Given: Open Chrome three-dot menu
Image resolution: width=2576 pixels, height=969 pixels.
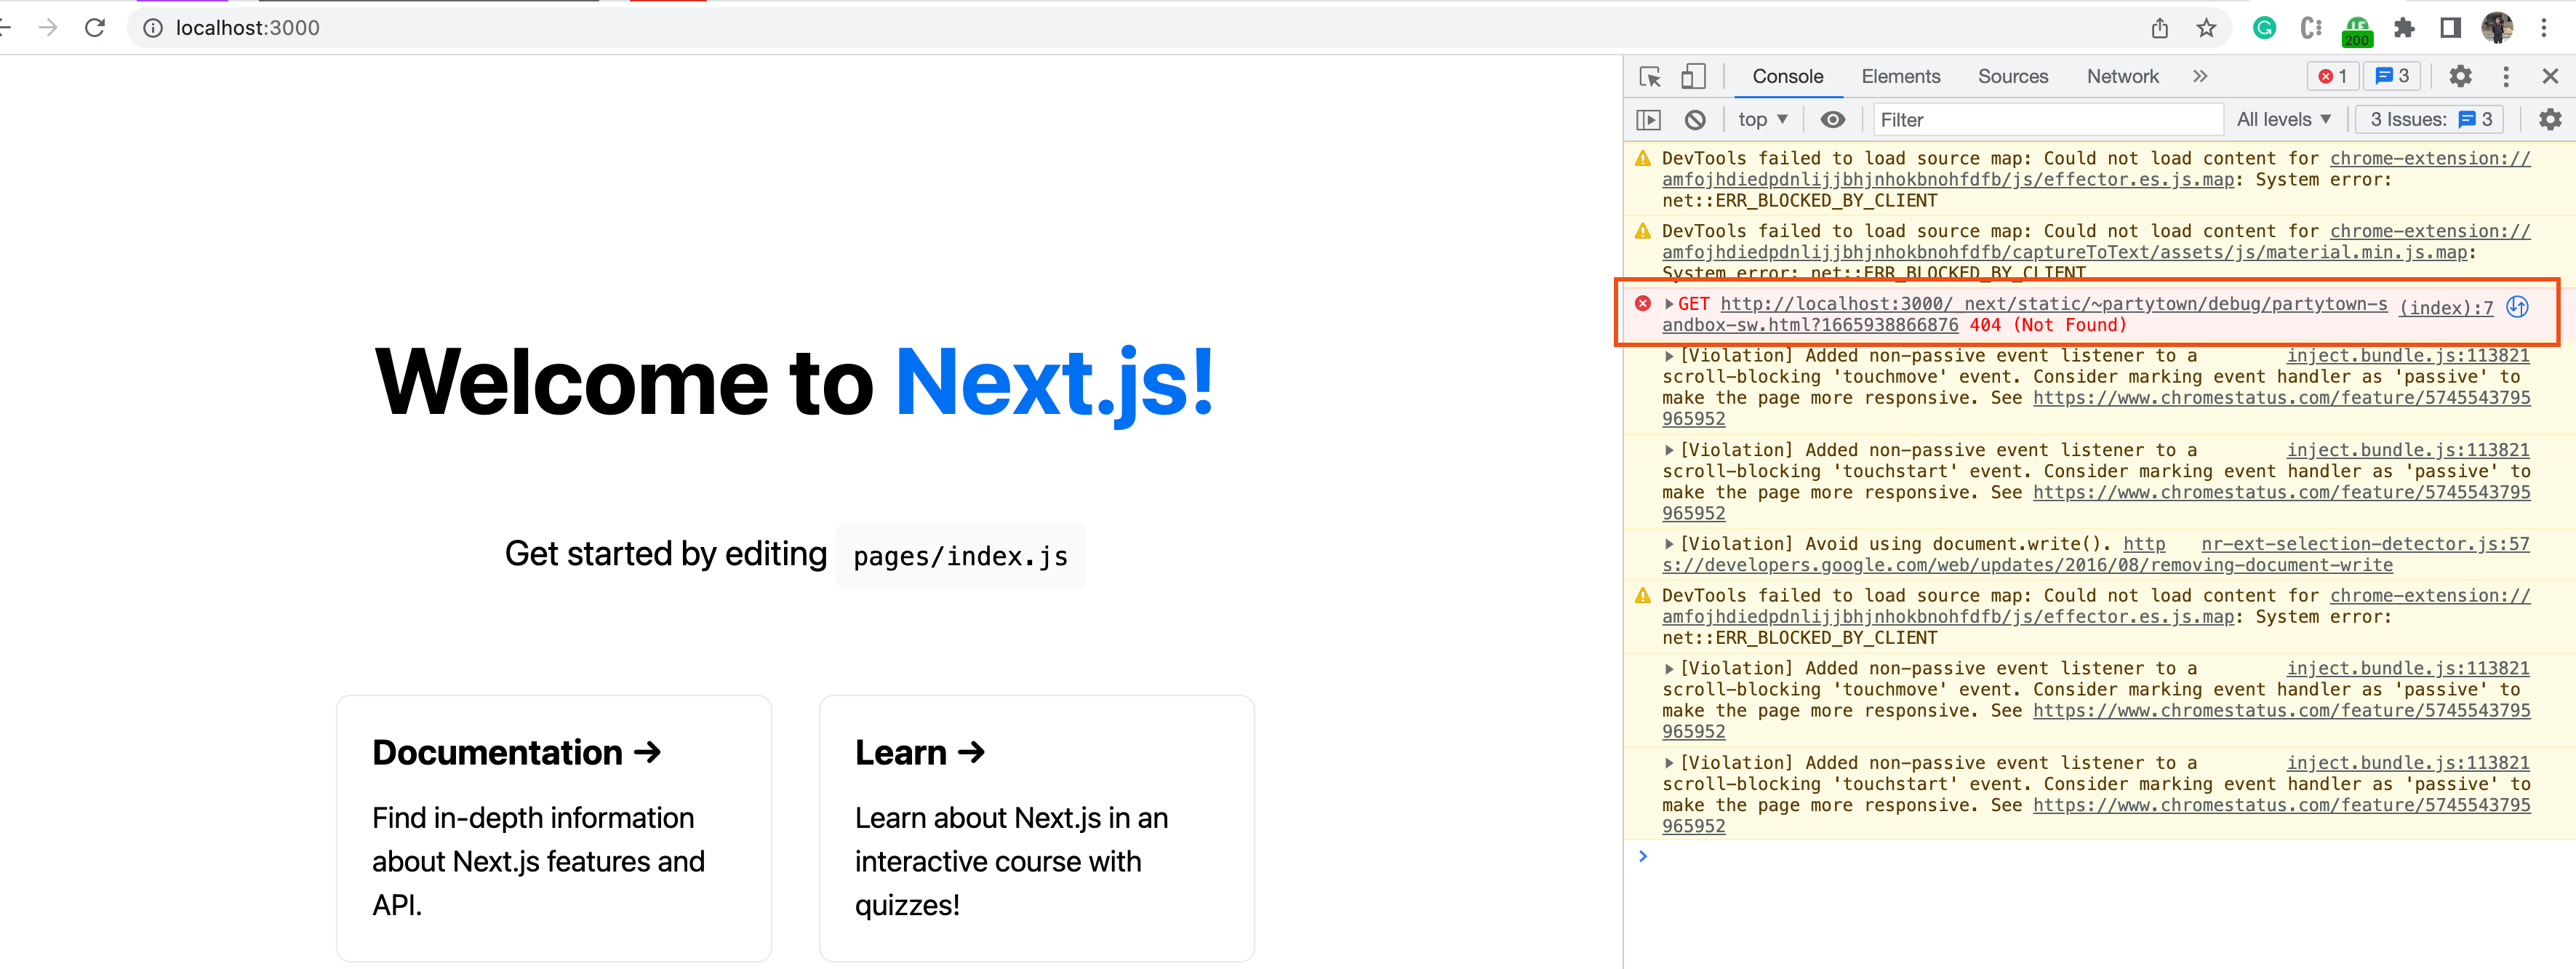Looking at the screenshot, I should 2544,28.
